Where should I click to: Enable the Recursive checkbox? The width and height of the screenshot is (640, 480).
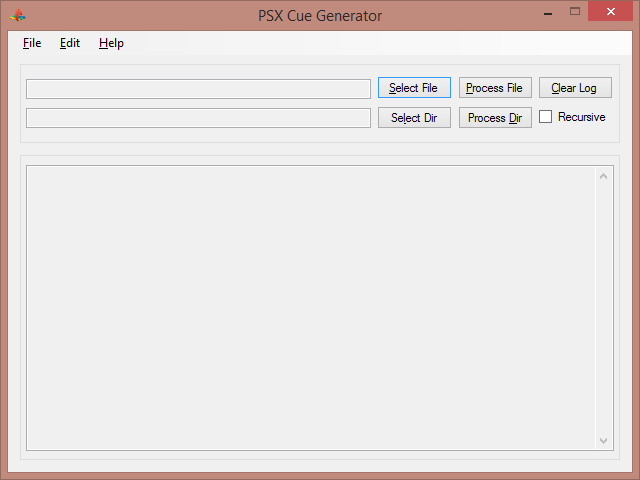point(545,117)
